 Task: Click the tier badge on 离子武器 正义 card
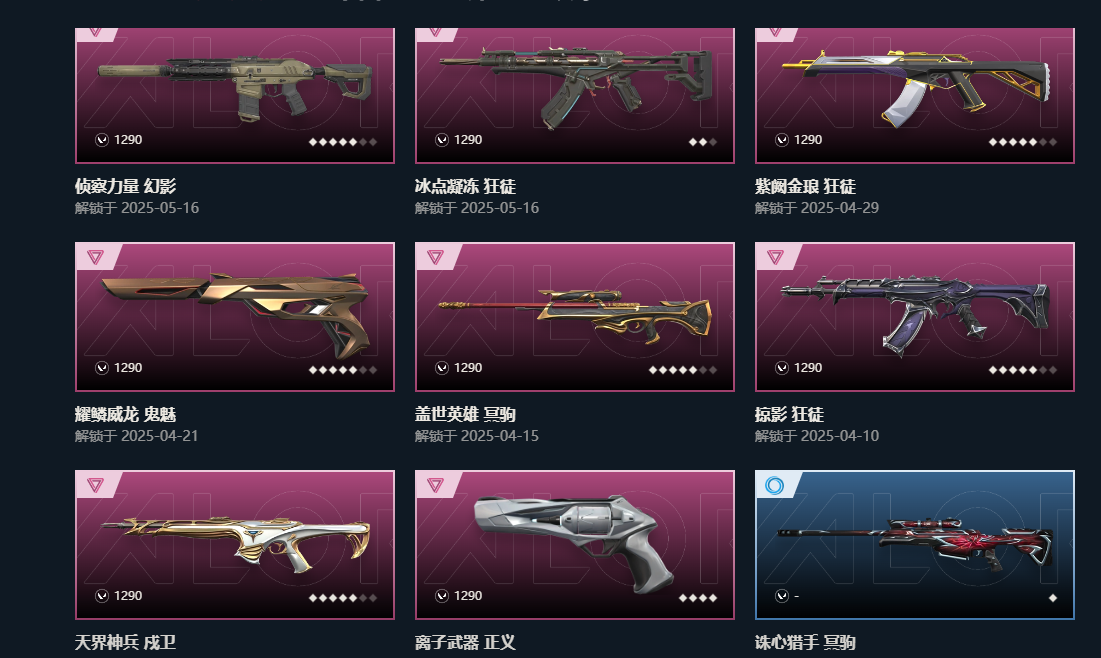[x=435, y=485]
